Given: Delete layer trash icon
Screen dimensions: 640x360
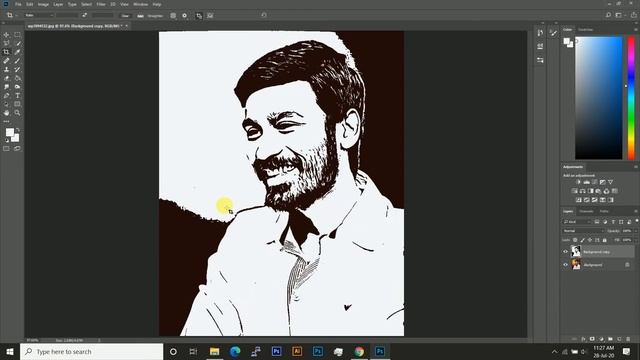Looking at the screenshot, I should 628,339.
